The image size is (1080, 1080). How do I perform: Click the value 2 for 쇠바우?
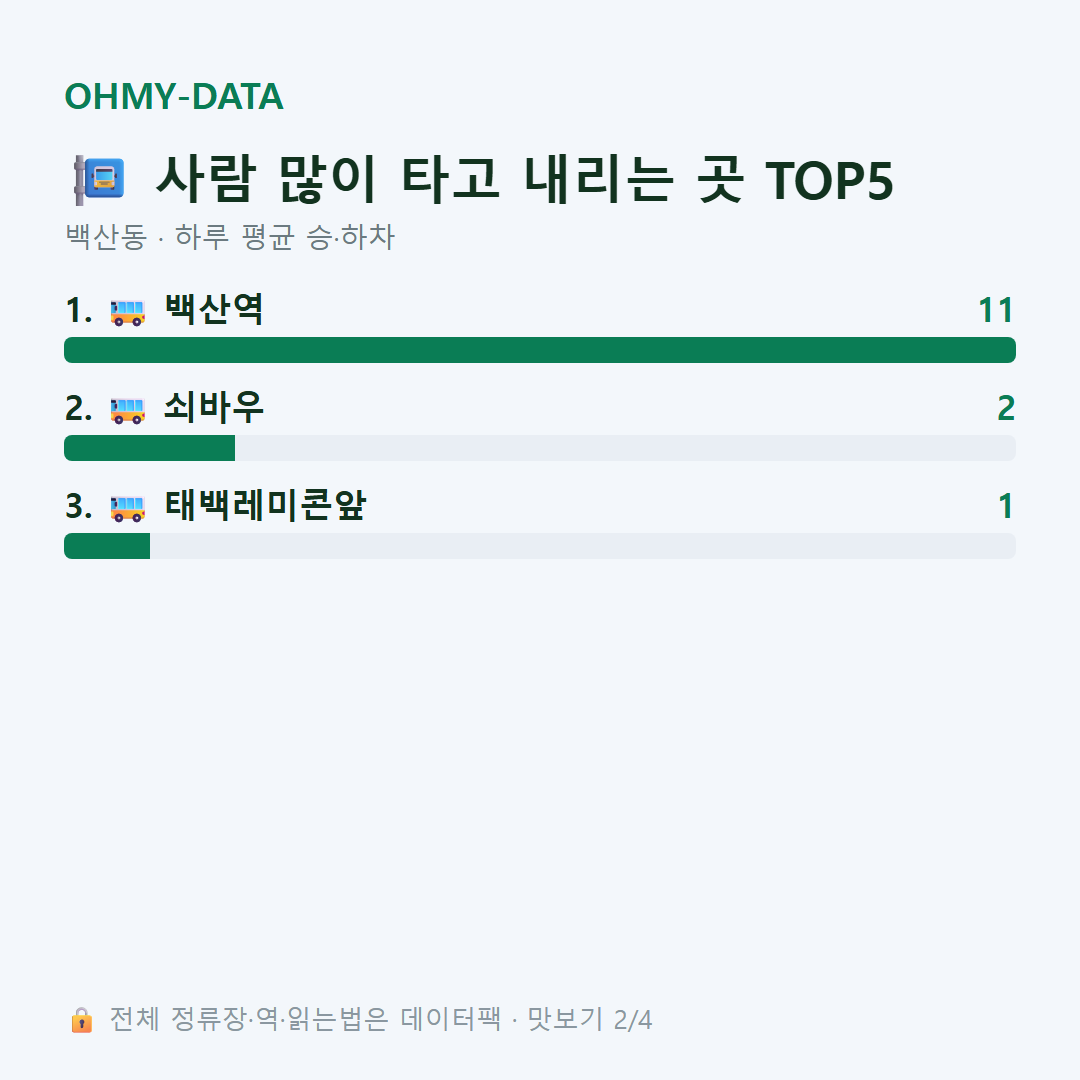pyautogui.click(x=1006, y=408)
